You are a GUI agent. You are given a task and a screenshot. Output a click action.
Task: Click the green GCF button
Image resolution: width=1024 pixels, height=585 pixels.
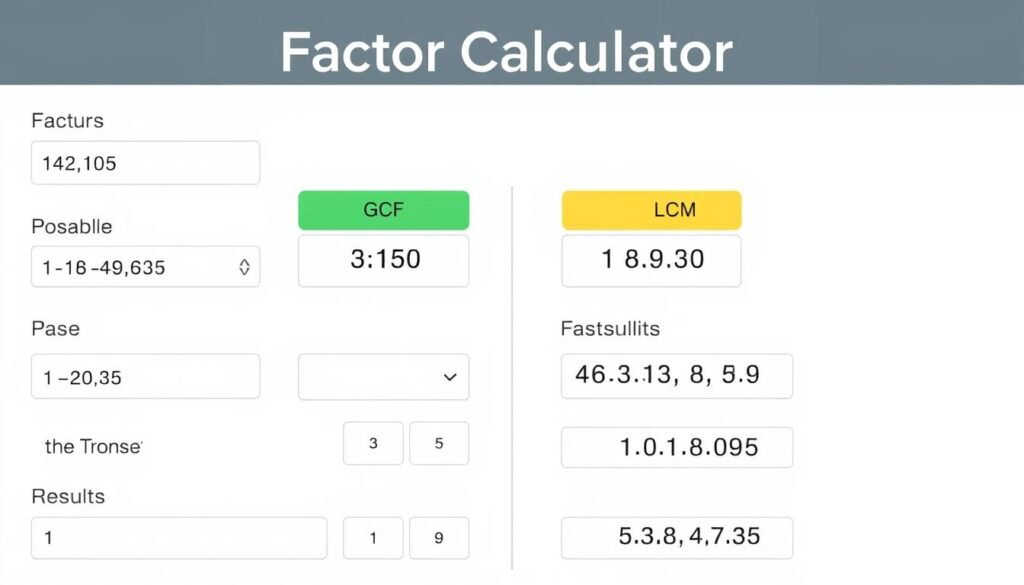(383, 210)
